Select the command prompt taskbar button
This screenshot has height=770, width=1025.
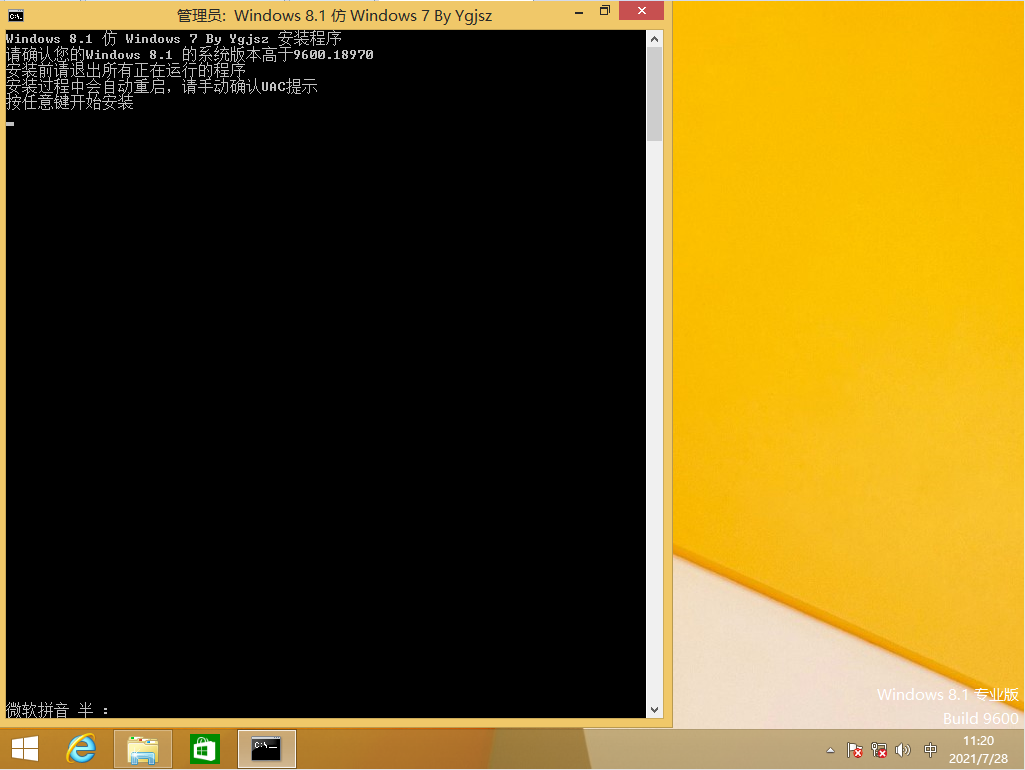[x=266, y=749]
